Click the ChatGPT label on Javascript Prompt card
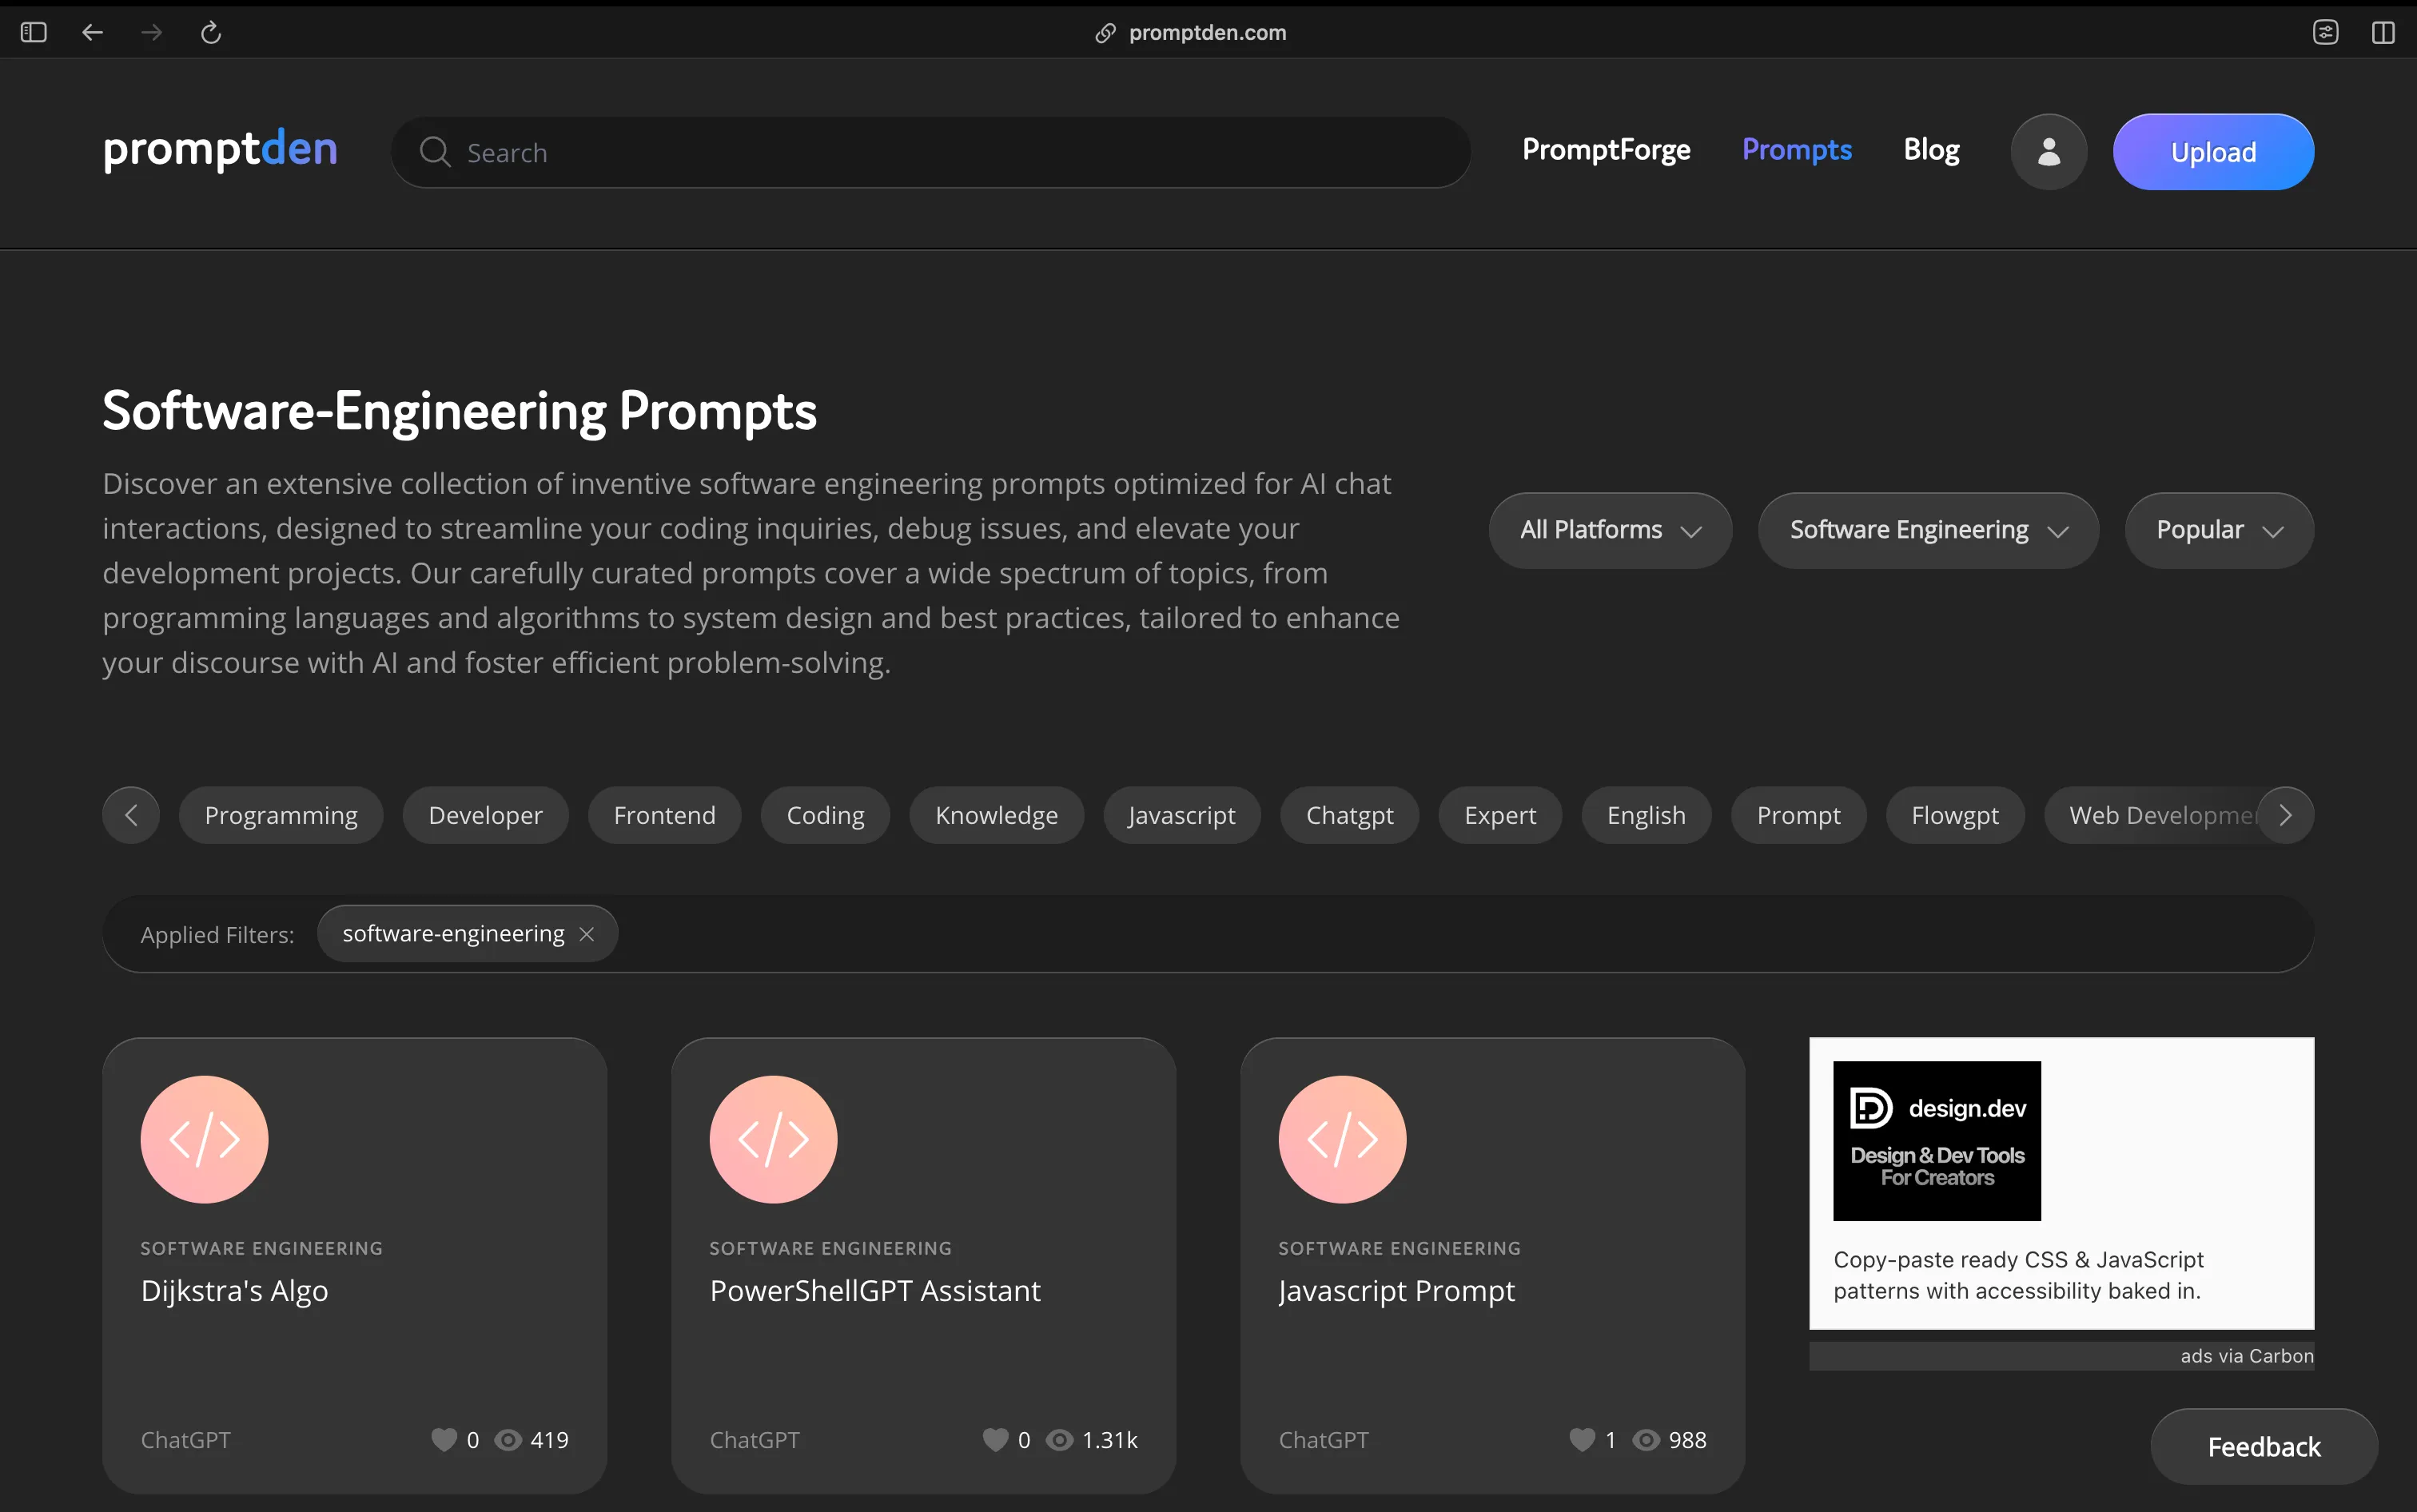 coord(1323,1439)
